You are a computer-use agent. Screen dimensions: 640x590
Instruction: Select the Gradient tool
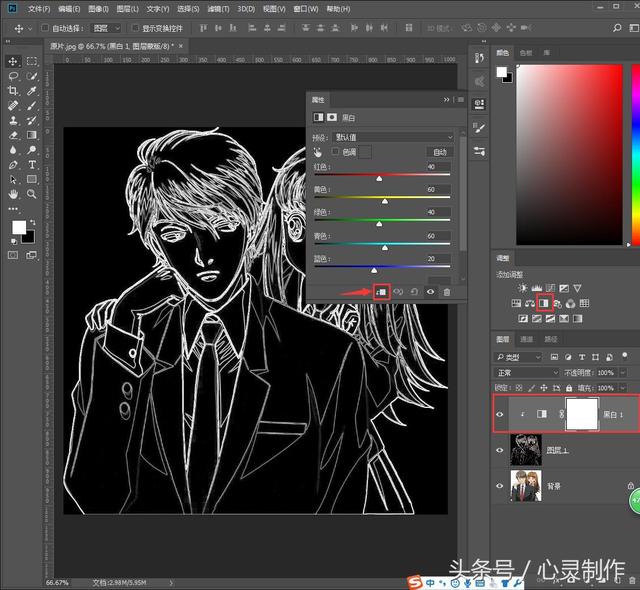(32, 135)
